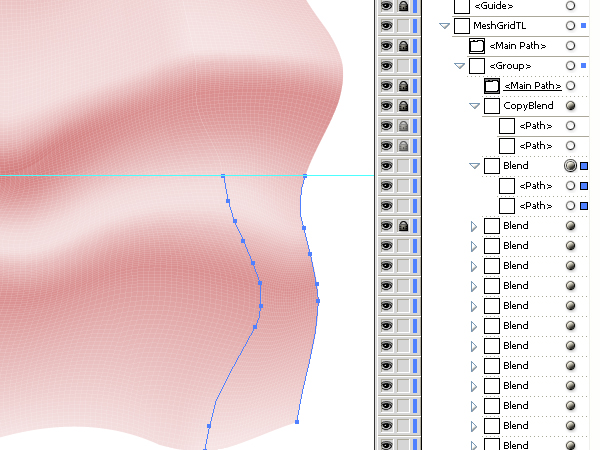Unlock the <Guide> row padlock icon
600x450 pixels.
pyautogui.click(x=403, y=6)
